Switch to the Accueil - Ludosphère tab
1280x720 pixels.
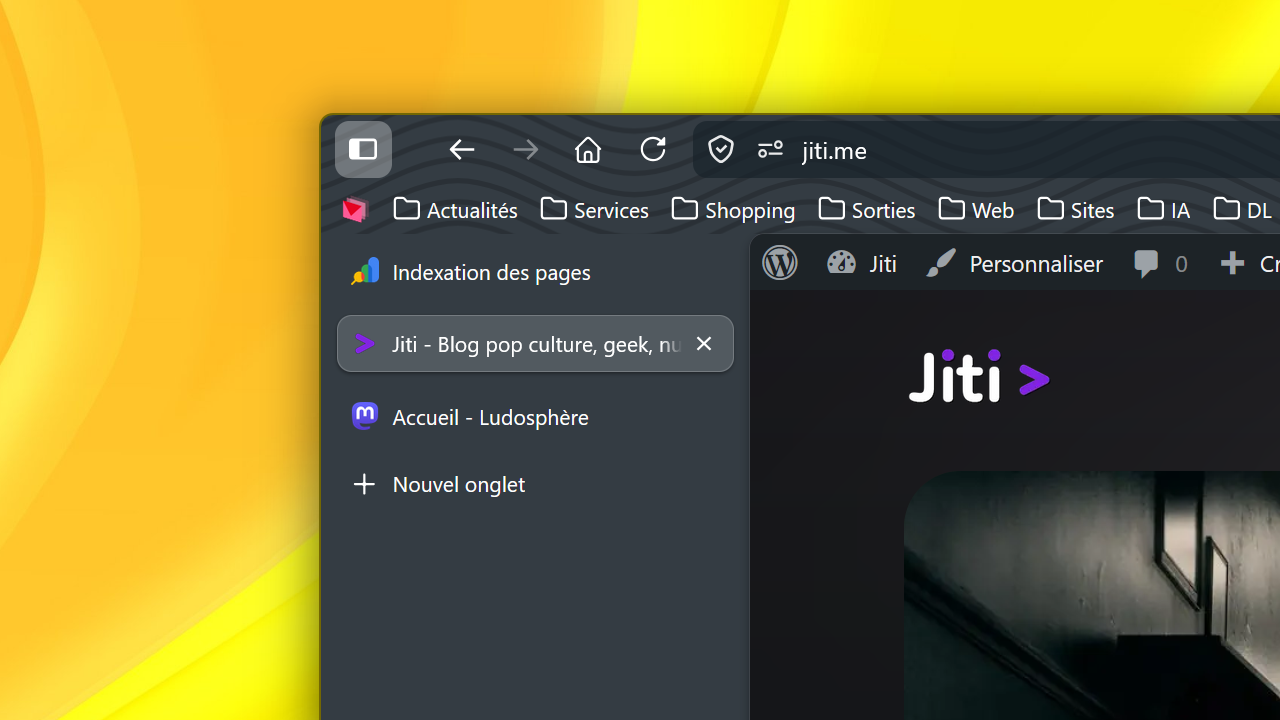(x=490, y=417)
